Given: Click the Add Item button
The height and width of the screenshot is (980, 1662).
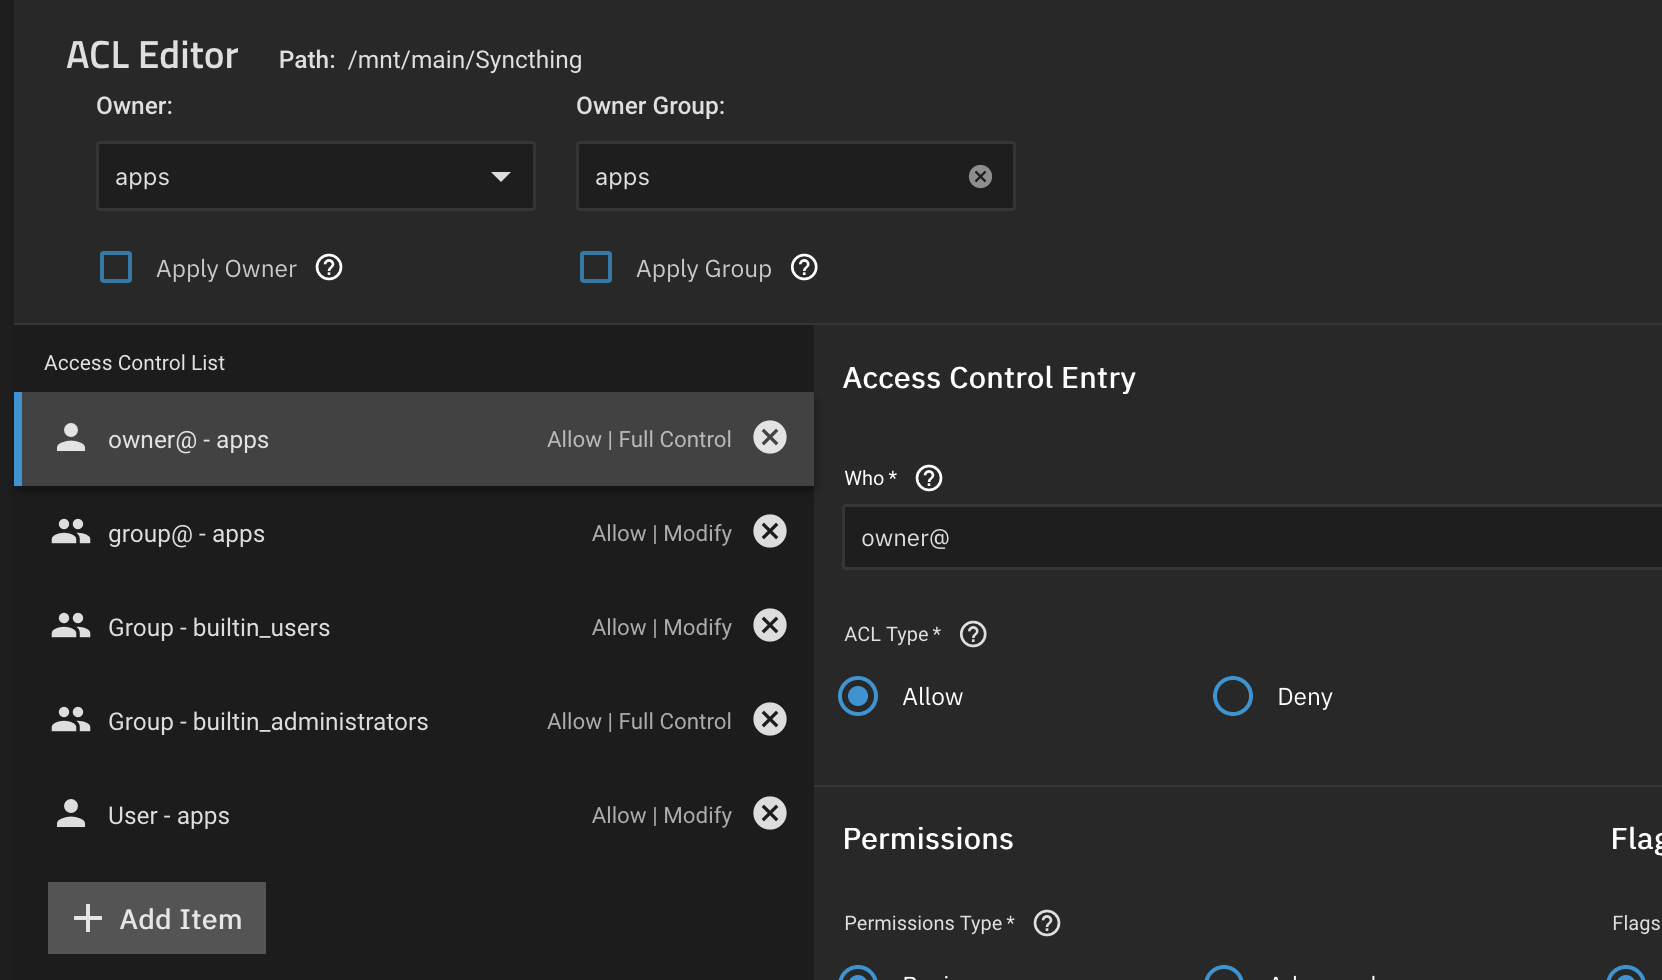Looking at the screenshot, I should click(157, 918).
